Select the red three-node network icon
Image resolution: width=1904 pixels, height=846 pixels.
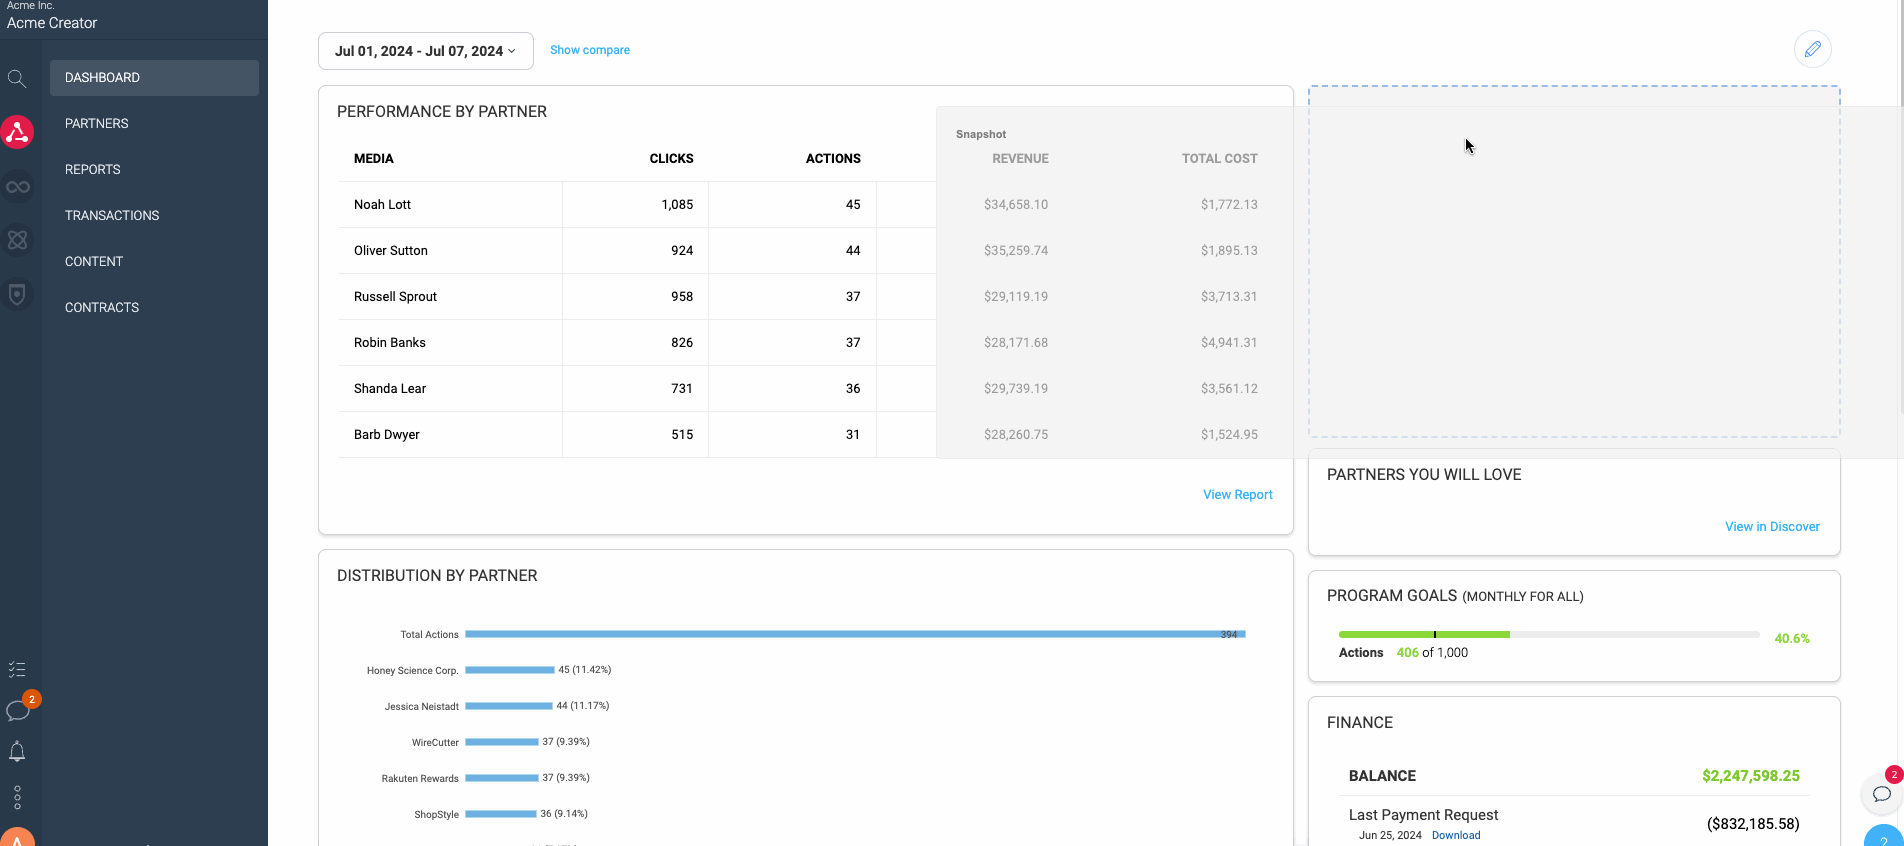click(x=17, y=132)
